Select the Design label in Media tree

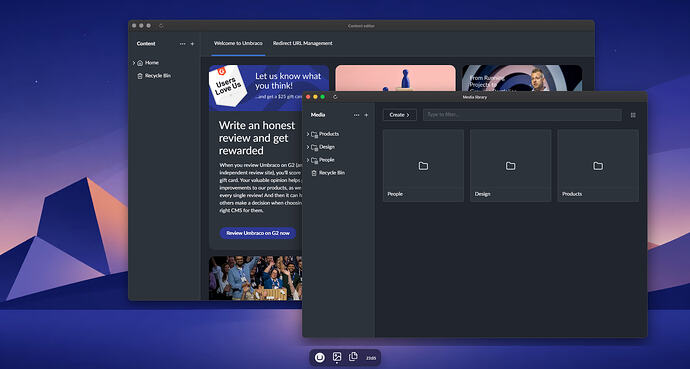point(327,147)
